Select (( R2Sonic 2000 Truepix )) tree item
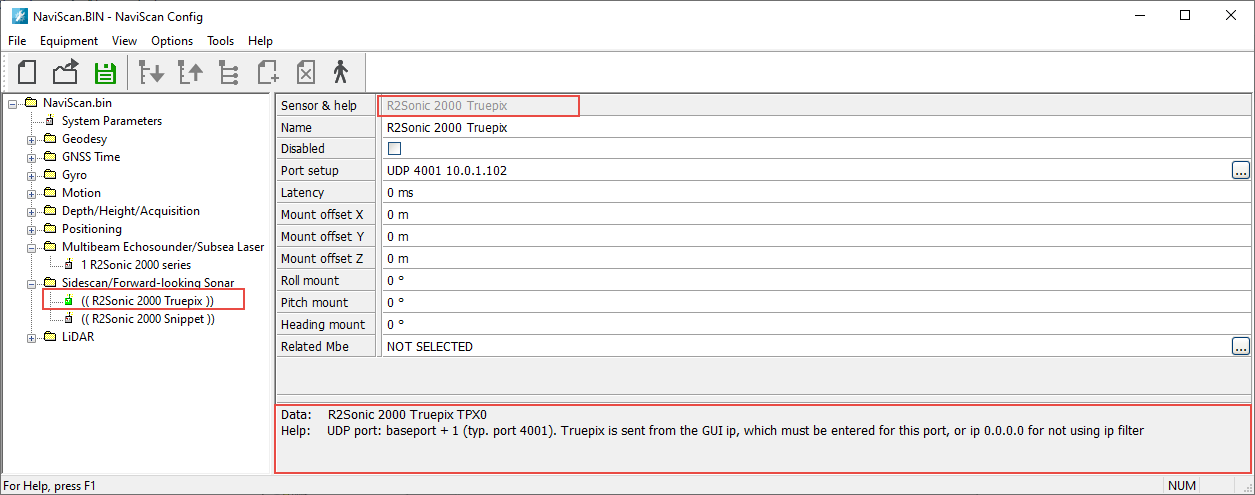The width and height of the screenshot is (1255, 495). coord(147,300)
